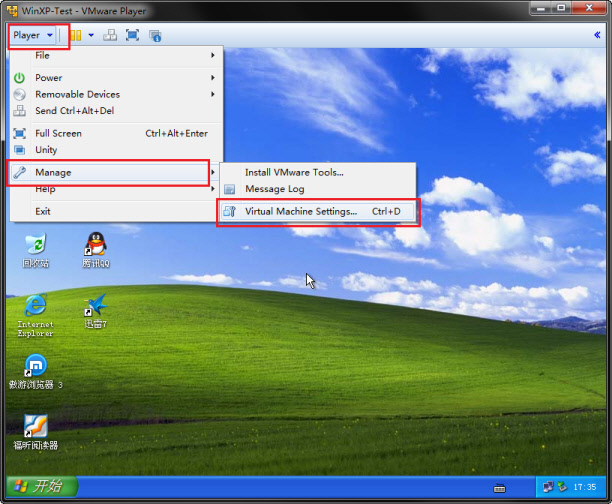Click the VMware Player title bar icon

pyautogui.click(x=12, y=11)
